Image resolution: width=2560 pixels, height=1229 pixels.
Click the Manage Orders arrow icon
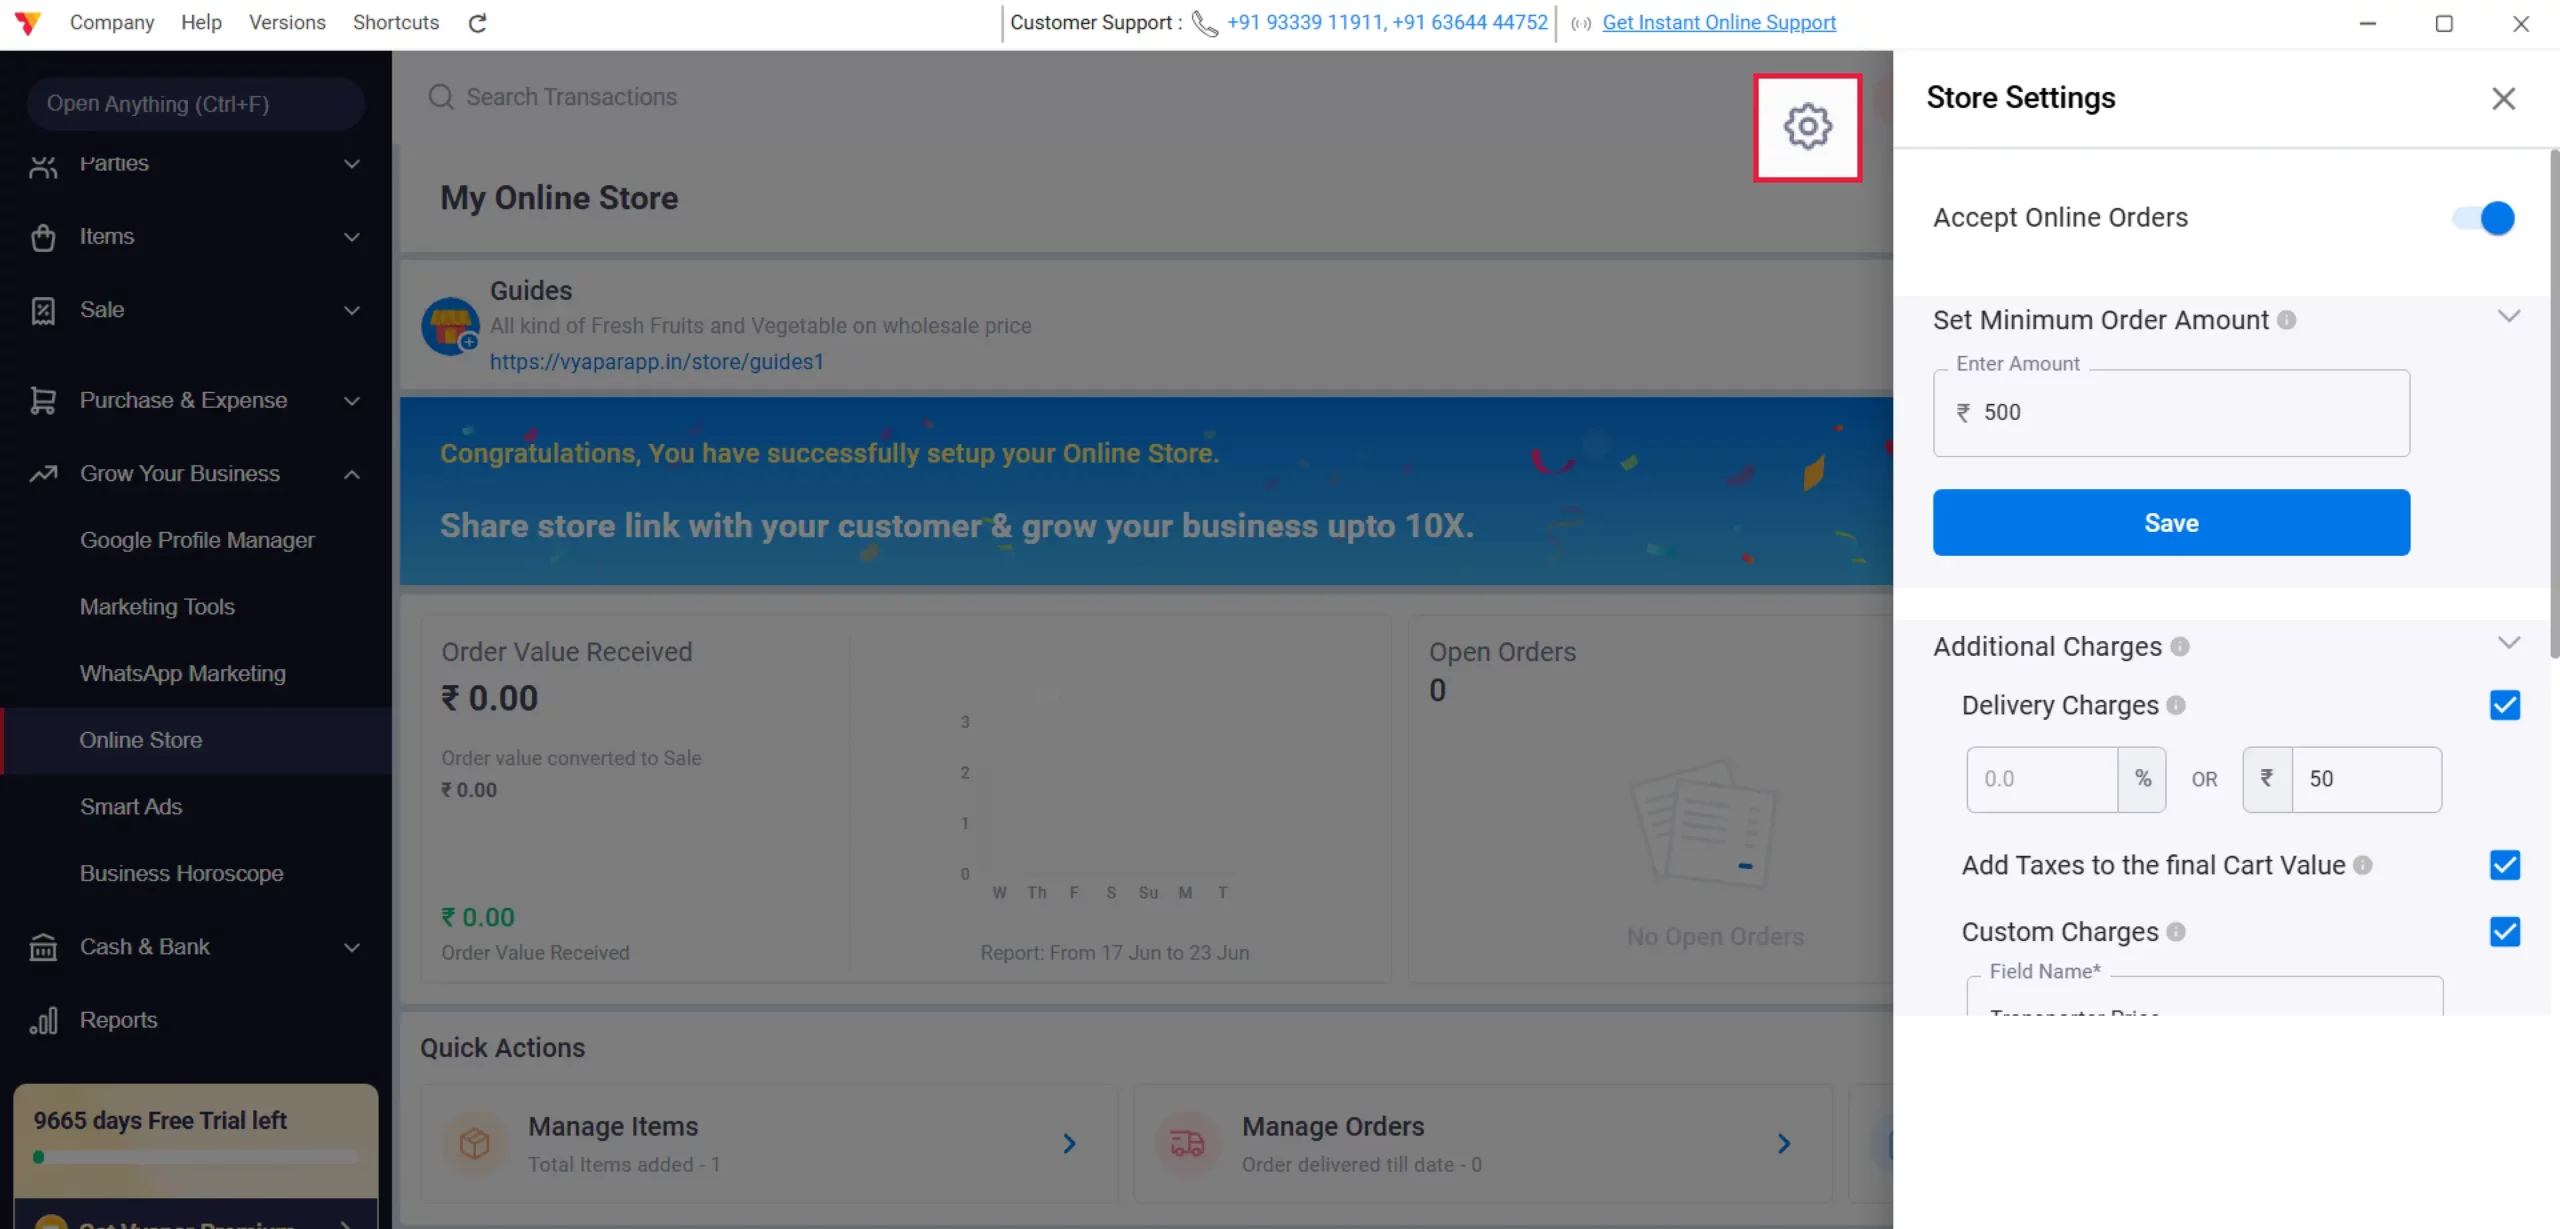click(x=1784, y=1144)
